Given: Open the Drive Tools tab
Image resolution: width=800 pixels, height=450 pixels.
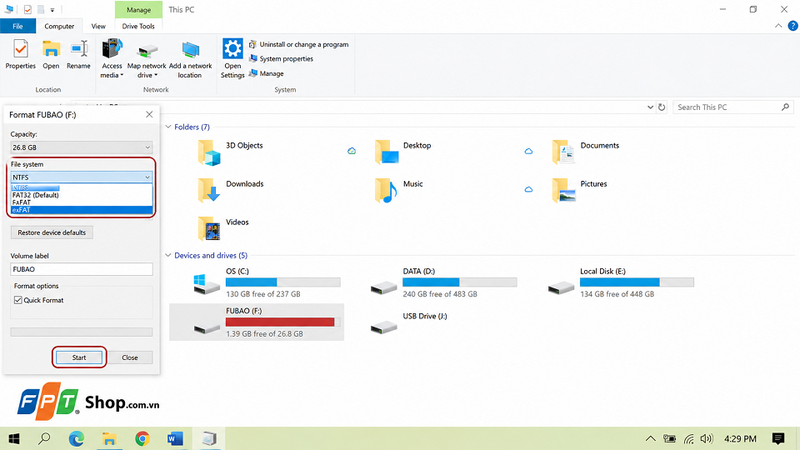Looking at the screenshot, I should coord(138,26).
